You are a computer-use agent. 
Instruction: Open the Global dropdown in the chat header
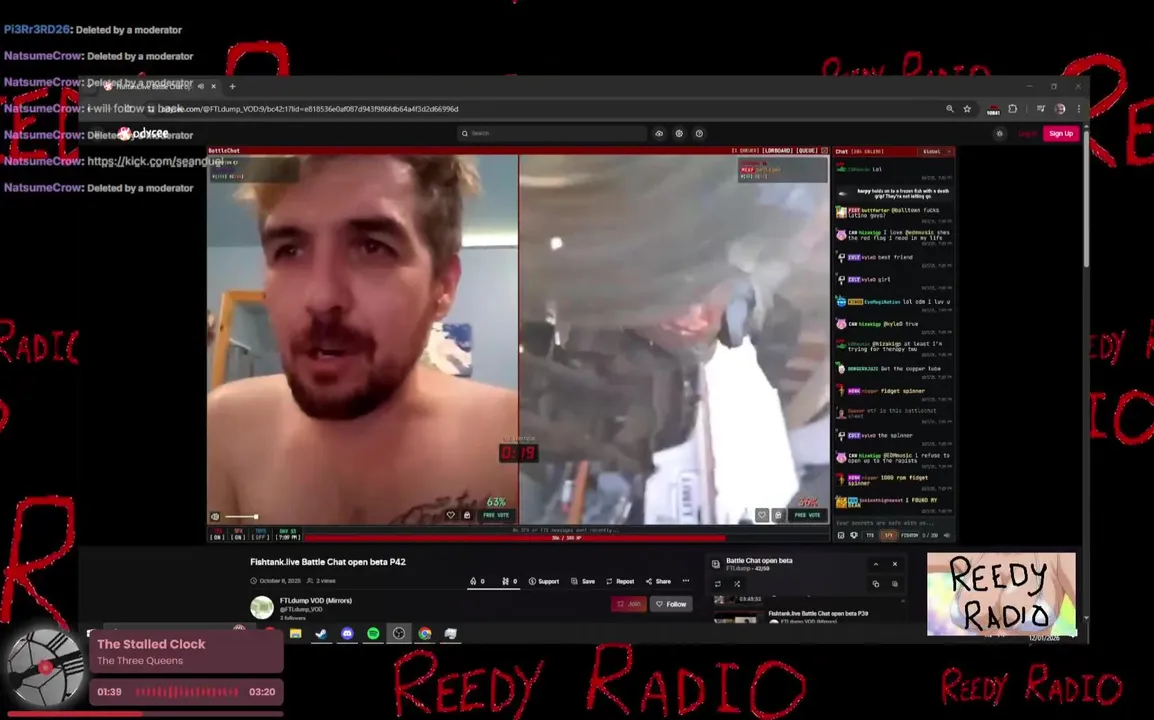tap(935, 151)
